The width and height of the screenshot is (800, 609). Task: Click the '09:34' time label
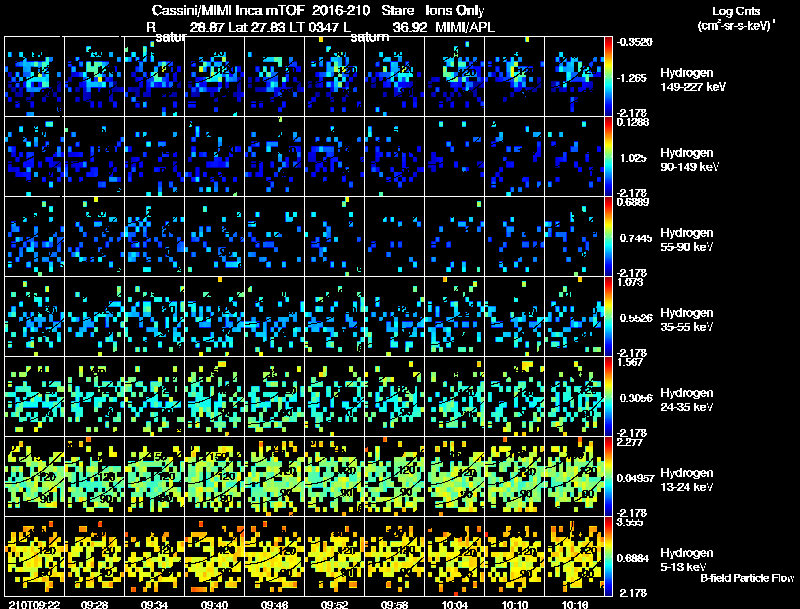(x=155, y=604)
